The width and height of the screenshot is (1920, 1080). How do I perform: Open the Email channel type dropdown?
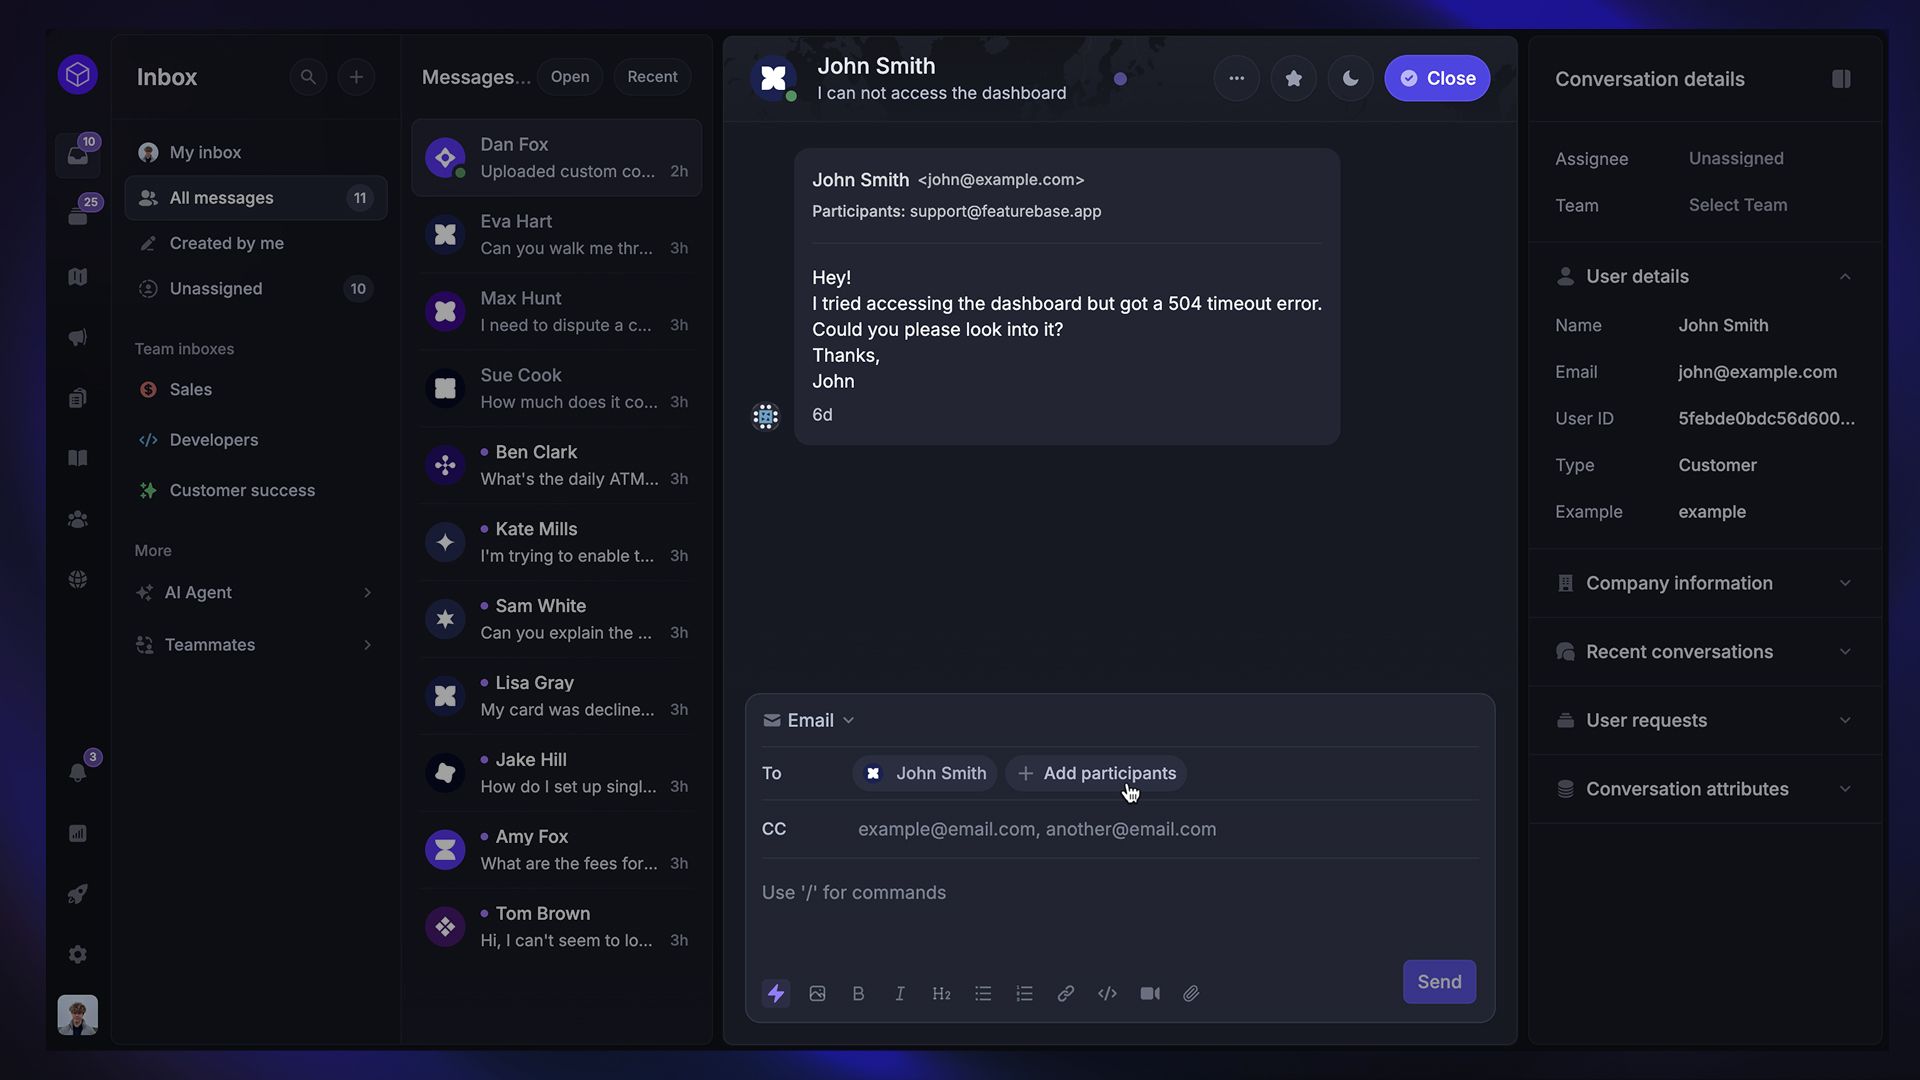808,720
